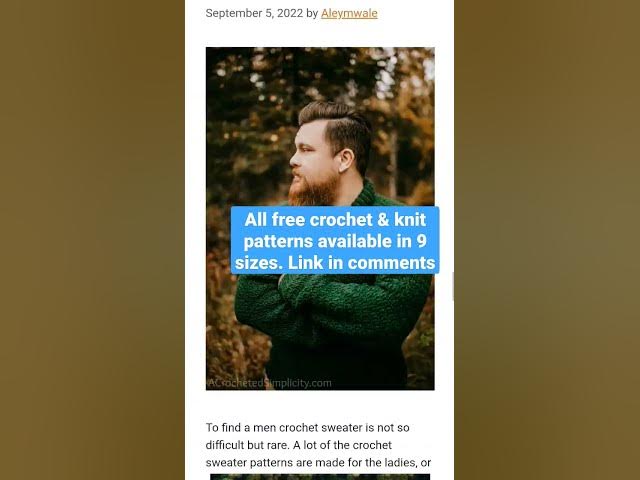Click 'sweater patterns are made for the ladies' line
The width and height of the screenshot is (640, 480).
318,462
